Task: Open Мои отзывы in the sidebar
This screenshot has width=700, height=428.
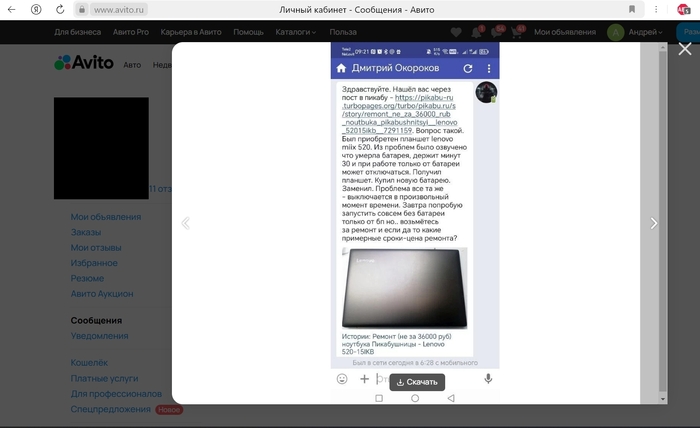Action: point(96,248)
